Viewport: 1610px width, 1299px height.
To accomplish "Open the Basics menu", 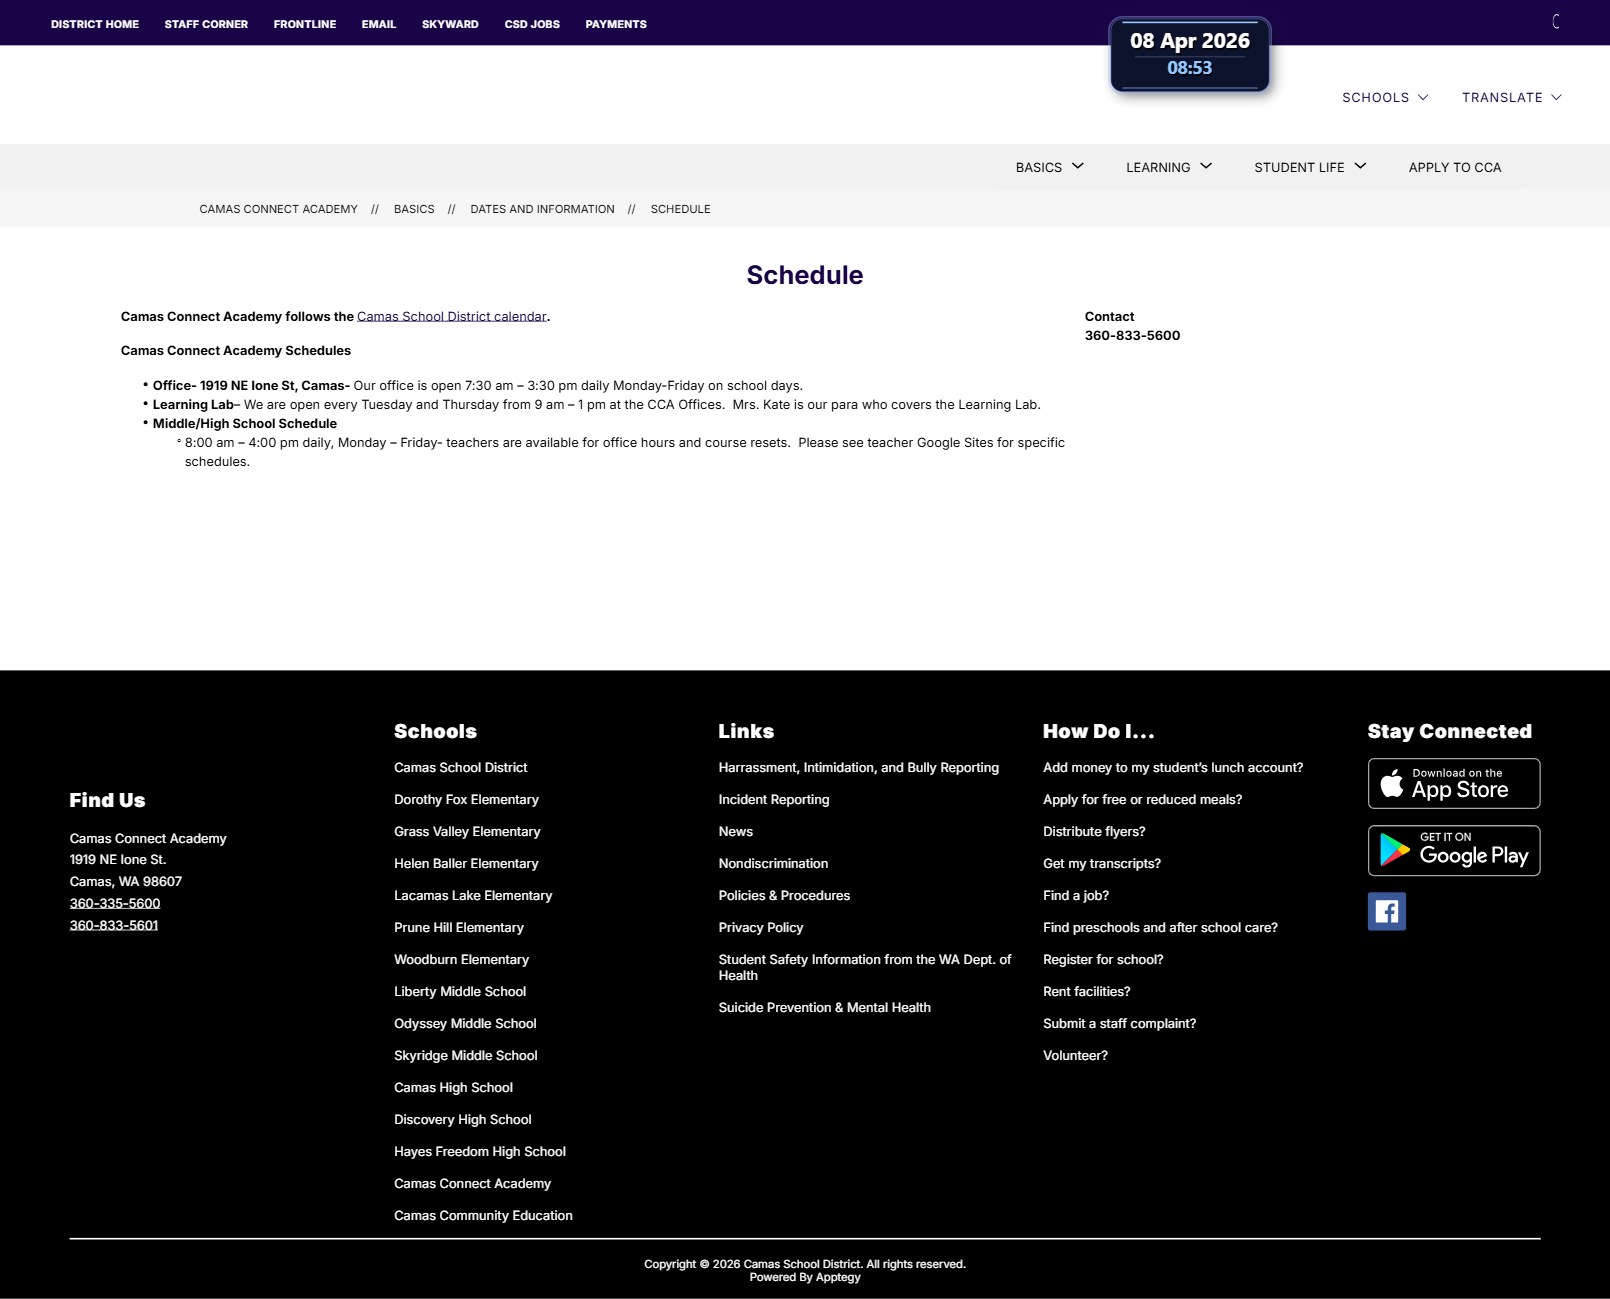I will 1050,167.
